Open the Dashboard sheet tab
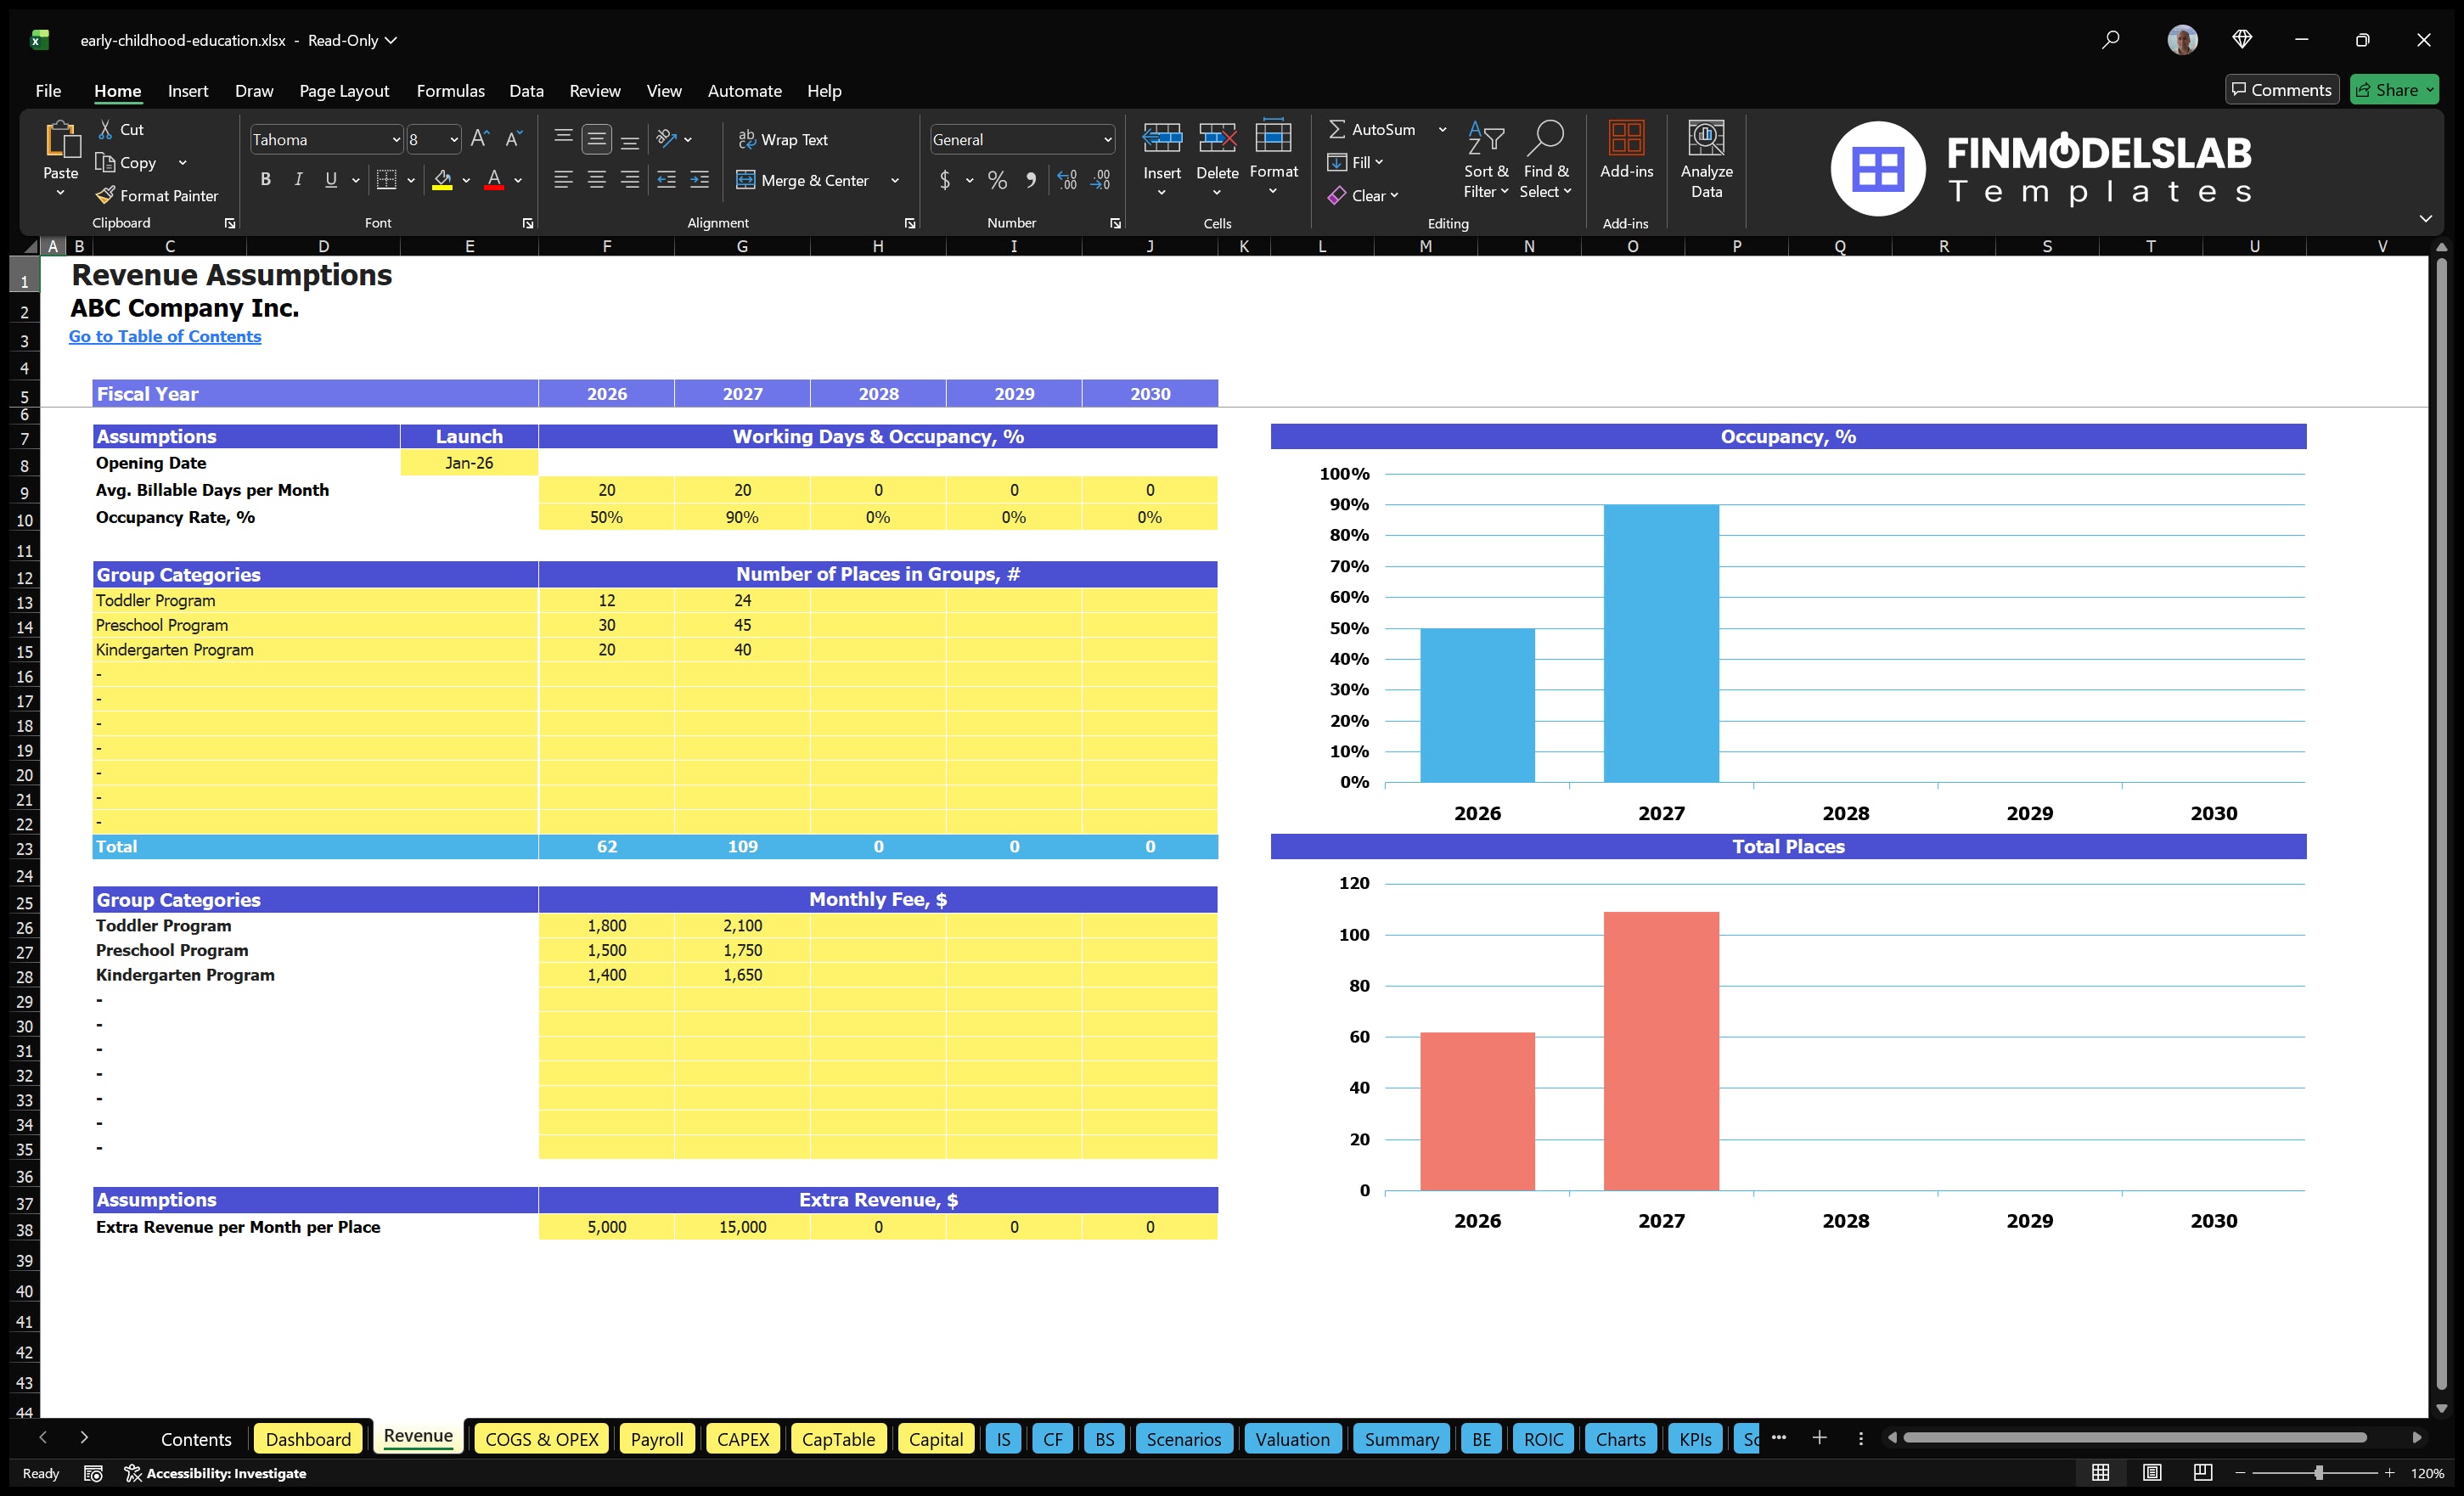 (308, 1439)
